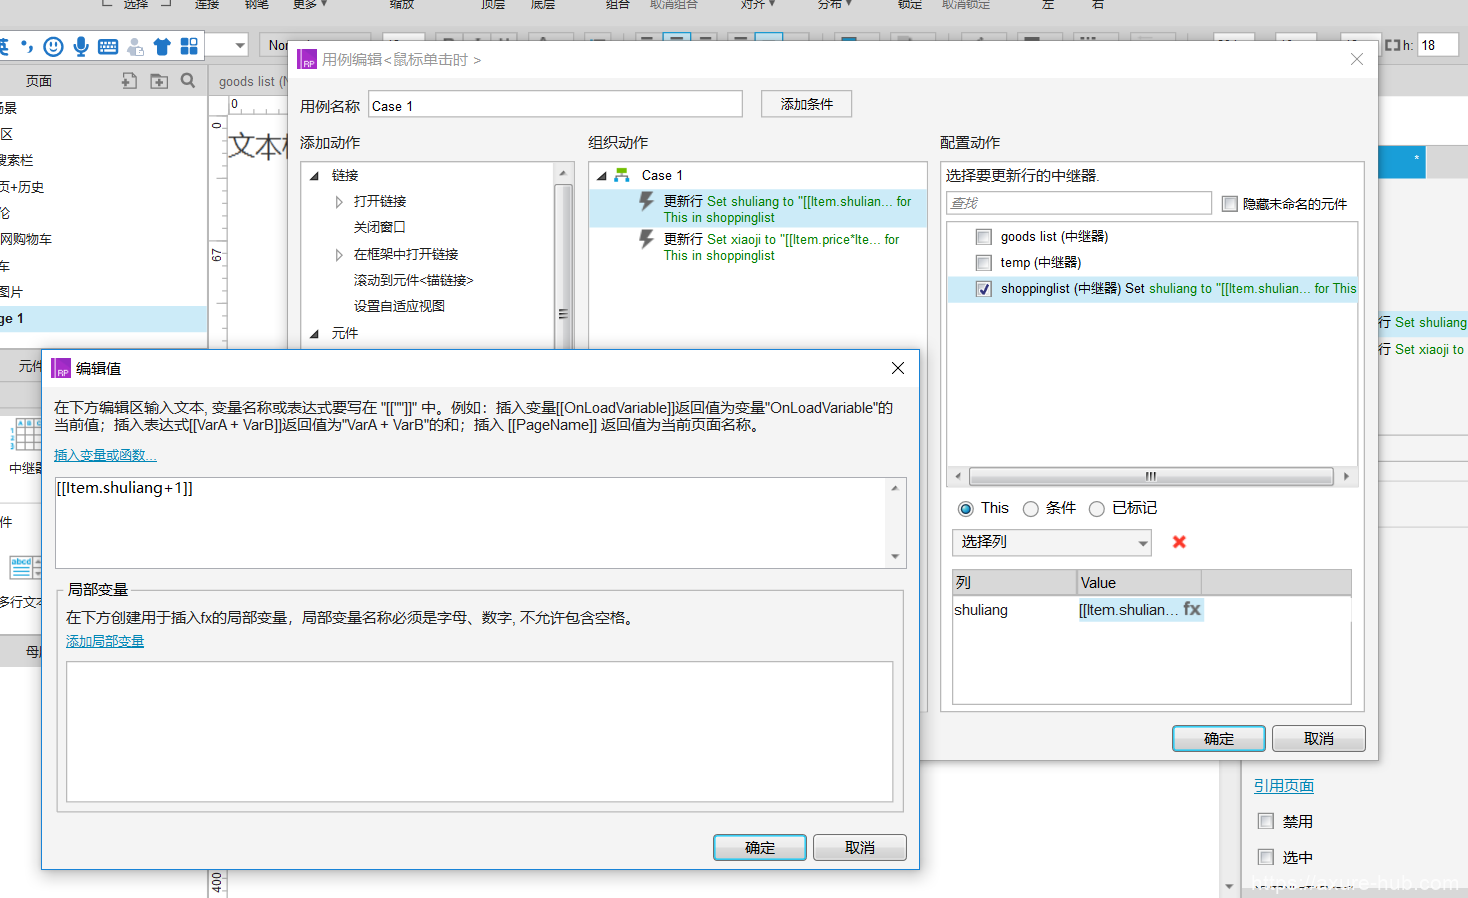Click the IME account person icon

point(135,46)
